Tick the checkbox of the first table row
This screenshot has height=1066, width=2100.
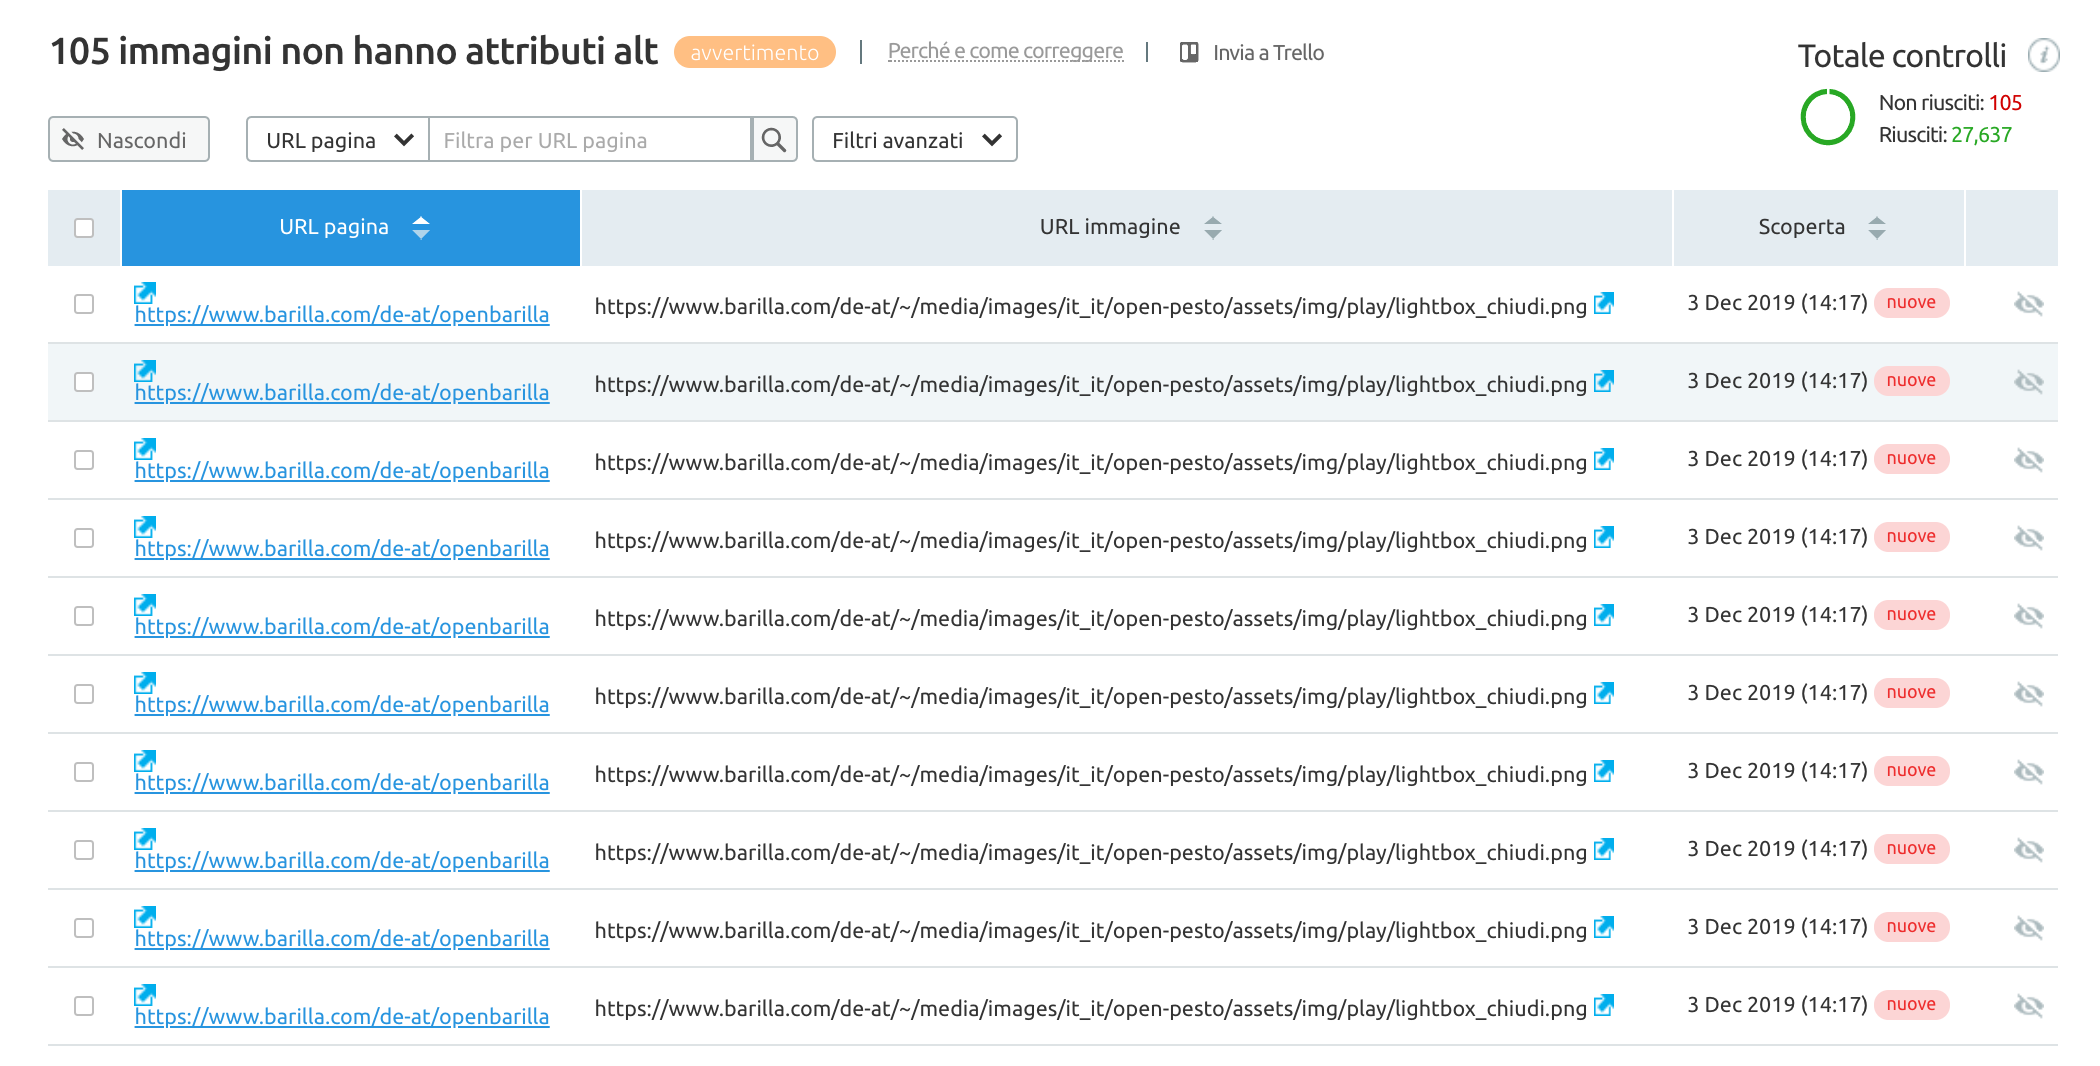coord(84,304)
